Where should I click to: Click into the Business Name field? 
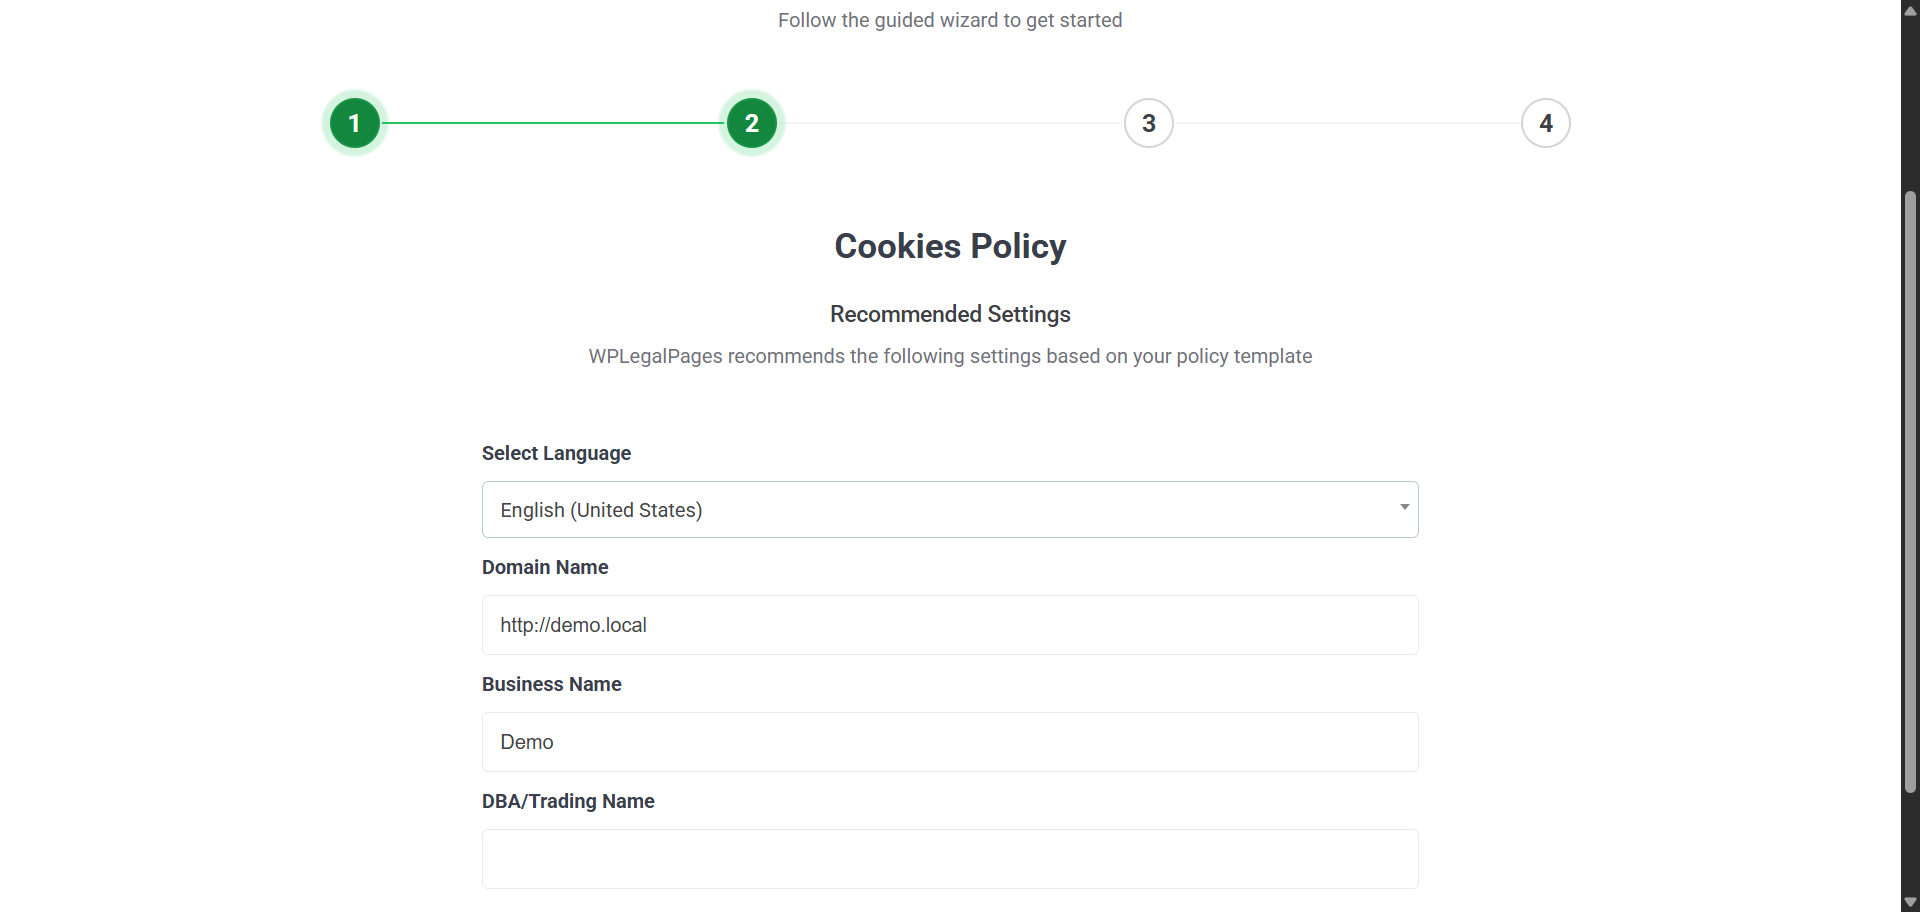pyautogui.click(x=949, y=742)
